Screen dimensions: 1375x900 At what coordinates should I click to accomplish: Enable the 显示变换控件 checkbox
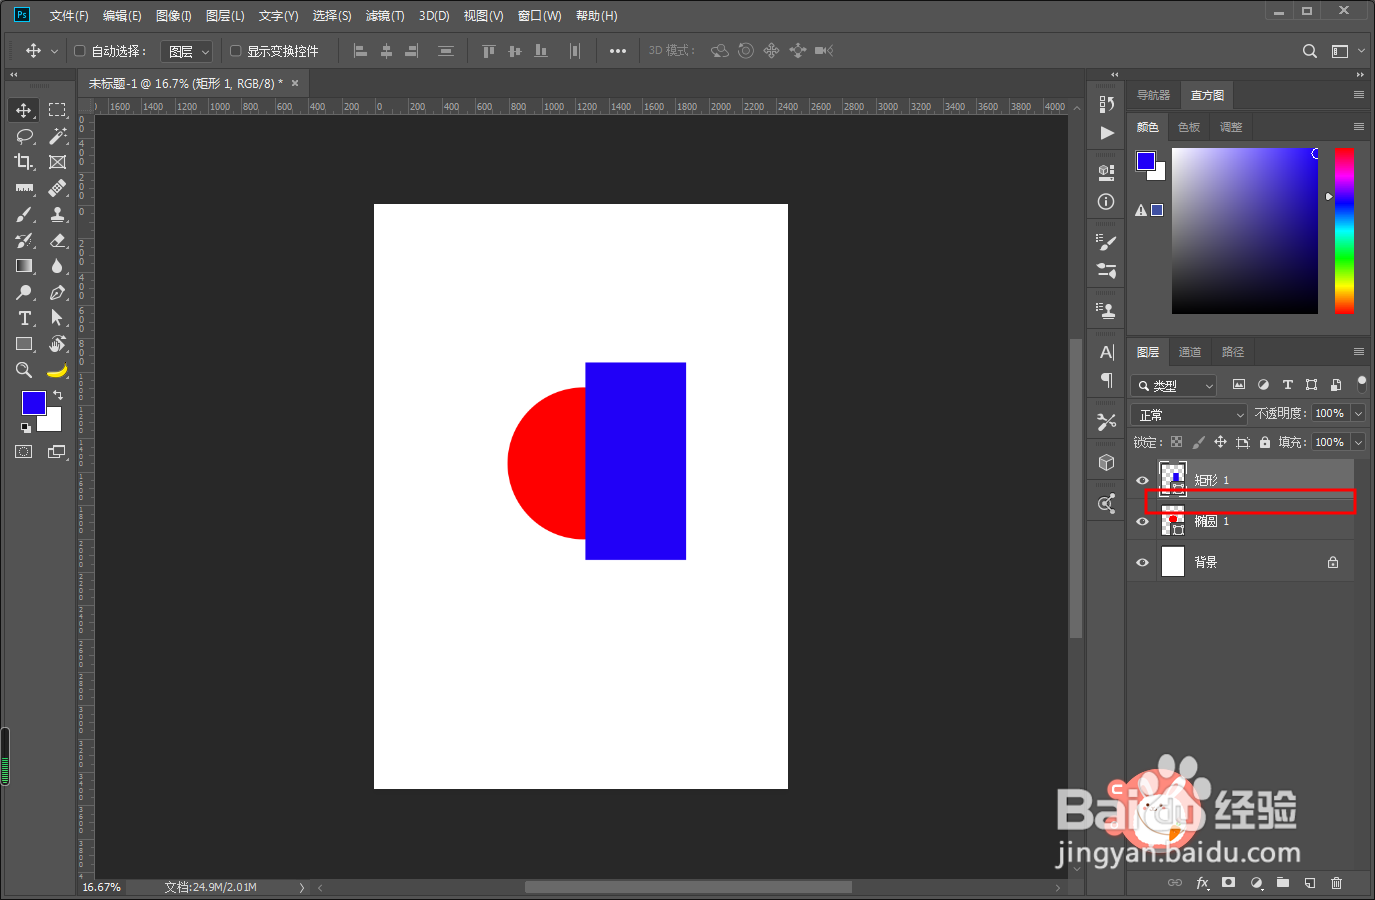[236, 51]
